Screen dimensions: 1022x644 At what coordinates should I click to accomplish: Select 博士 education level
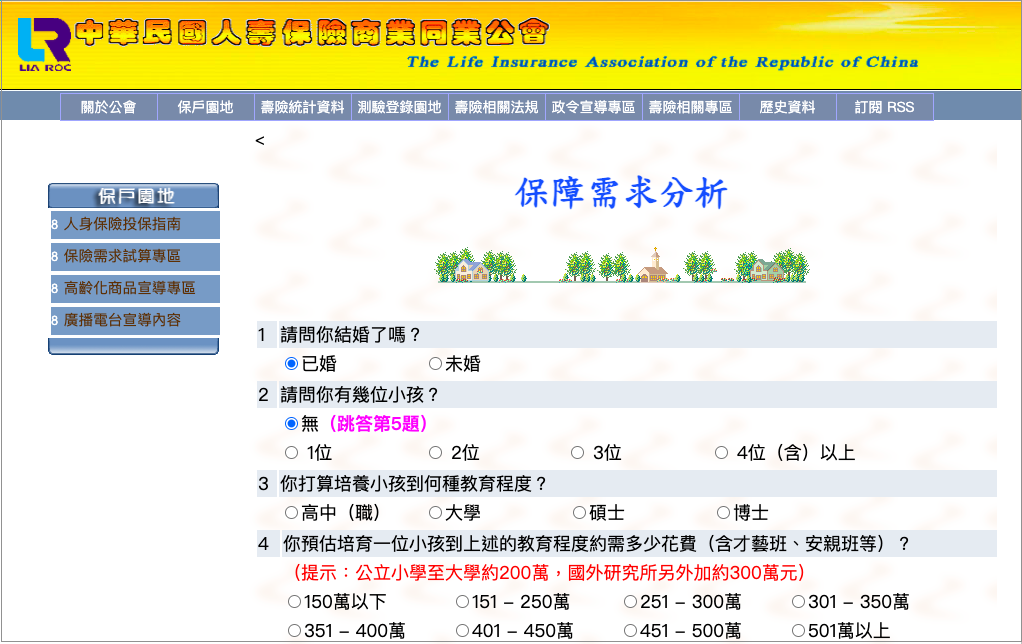[723, 513]
